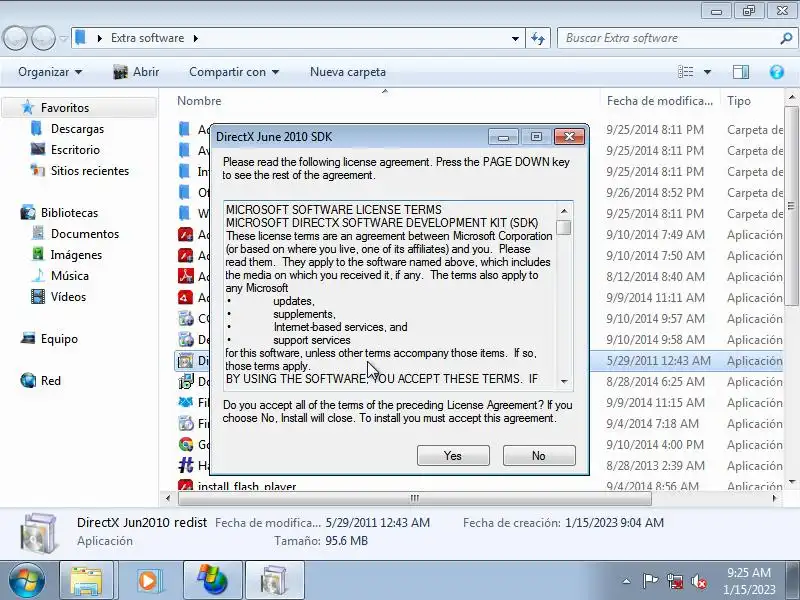Screen dimensions: 800x600
Task: Expand the arrow after Extra software in the address bar
Action: (x=196, y=38)
